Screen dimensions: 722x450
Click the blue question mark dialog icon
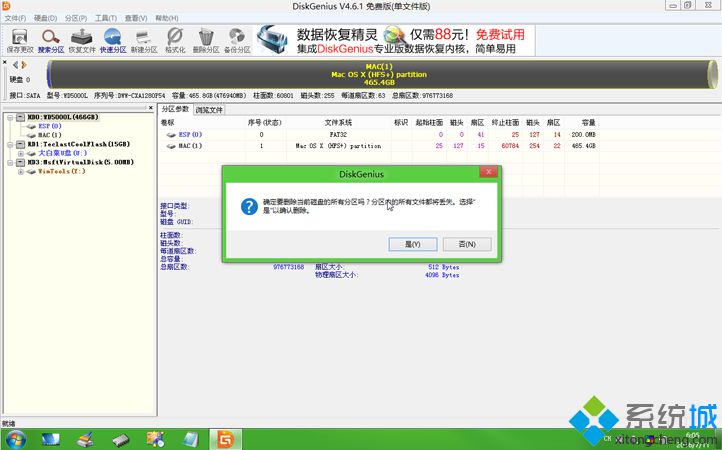point(249,206)
